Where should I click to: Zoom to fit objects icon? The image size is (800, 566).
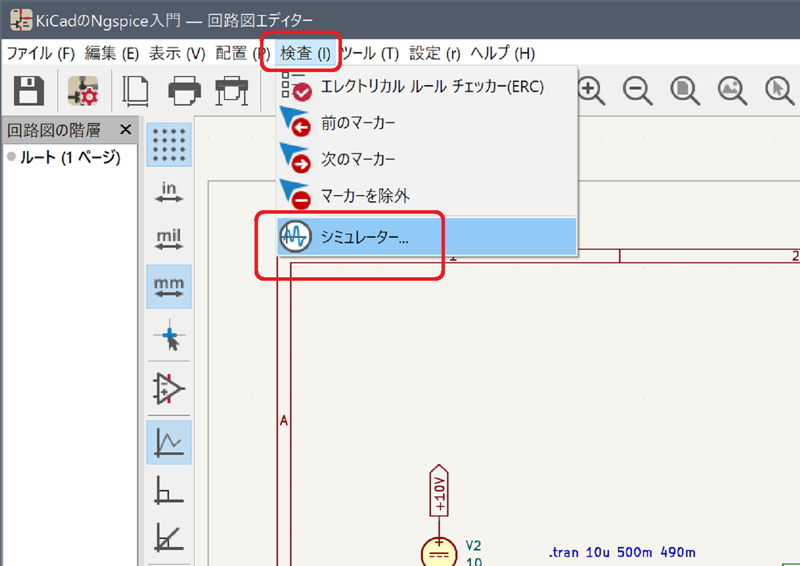[x=733, y=91]
